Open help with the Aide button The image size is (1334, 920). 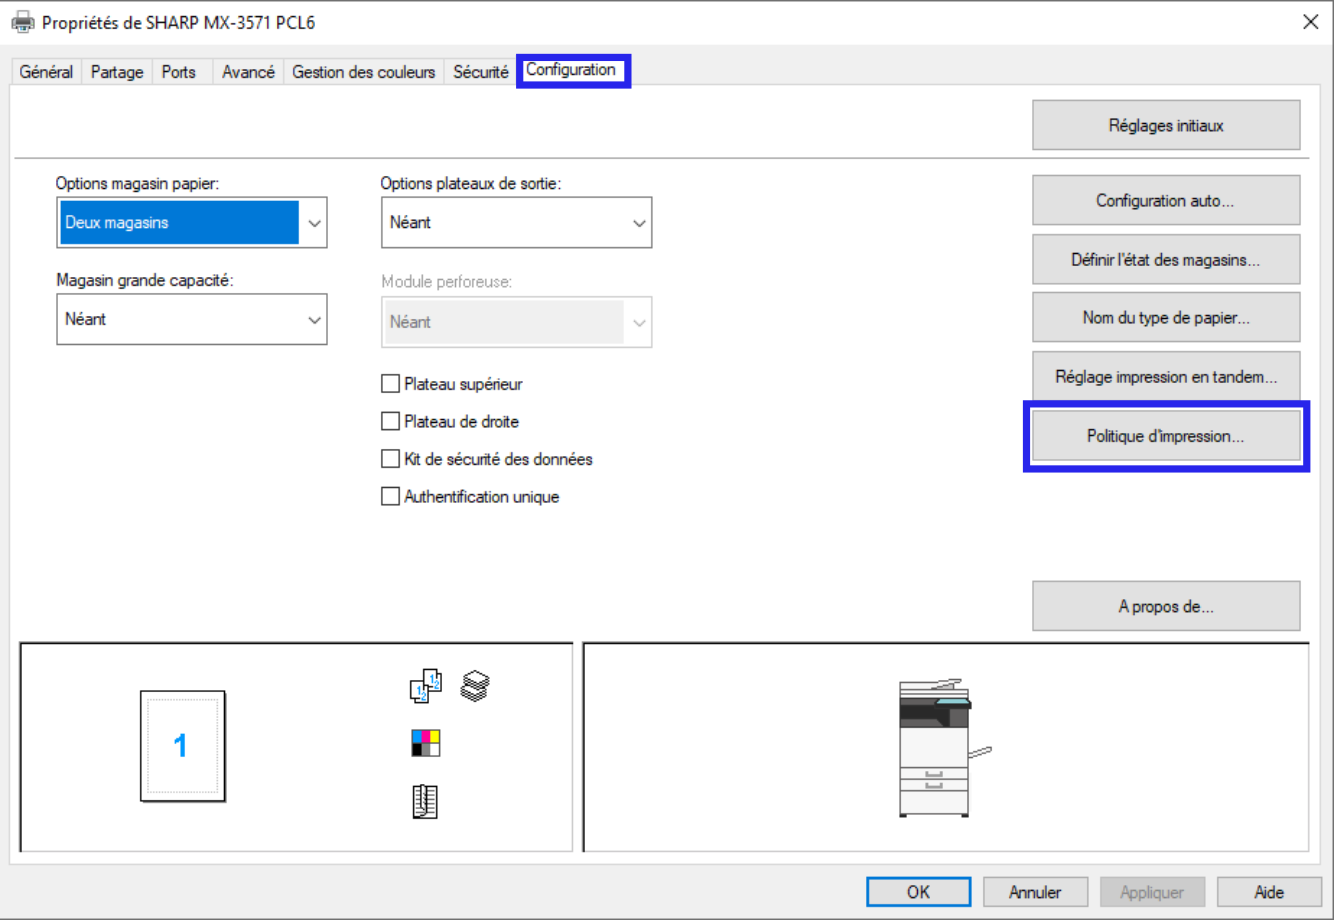[1269, 892]
